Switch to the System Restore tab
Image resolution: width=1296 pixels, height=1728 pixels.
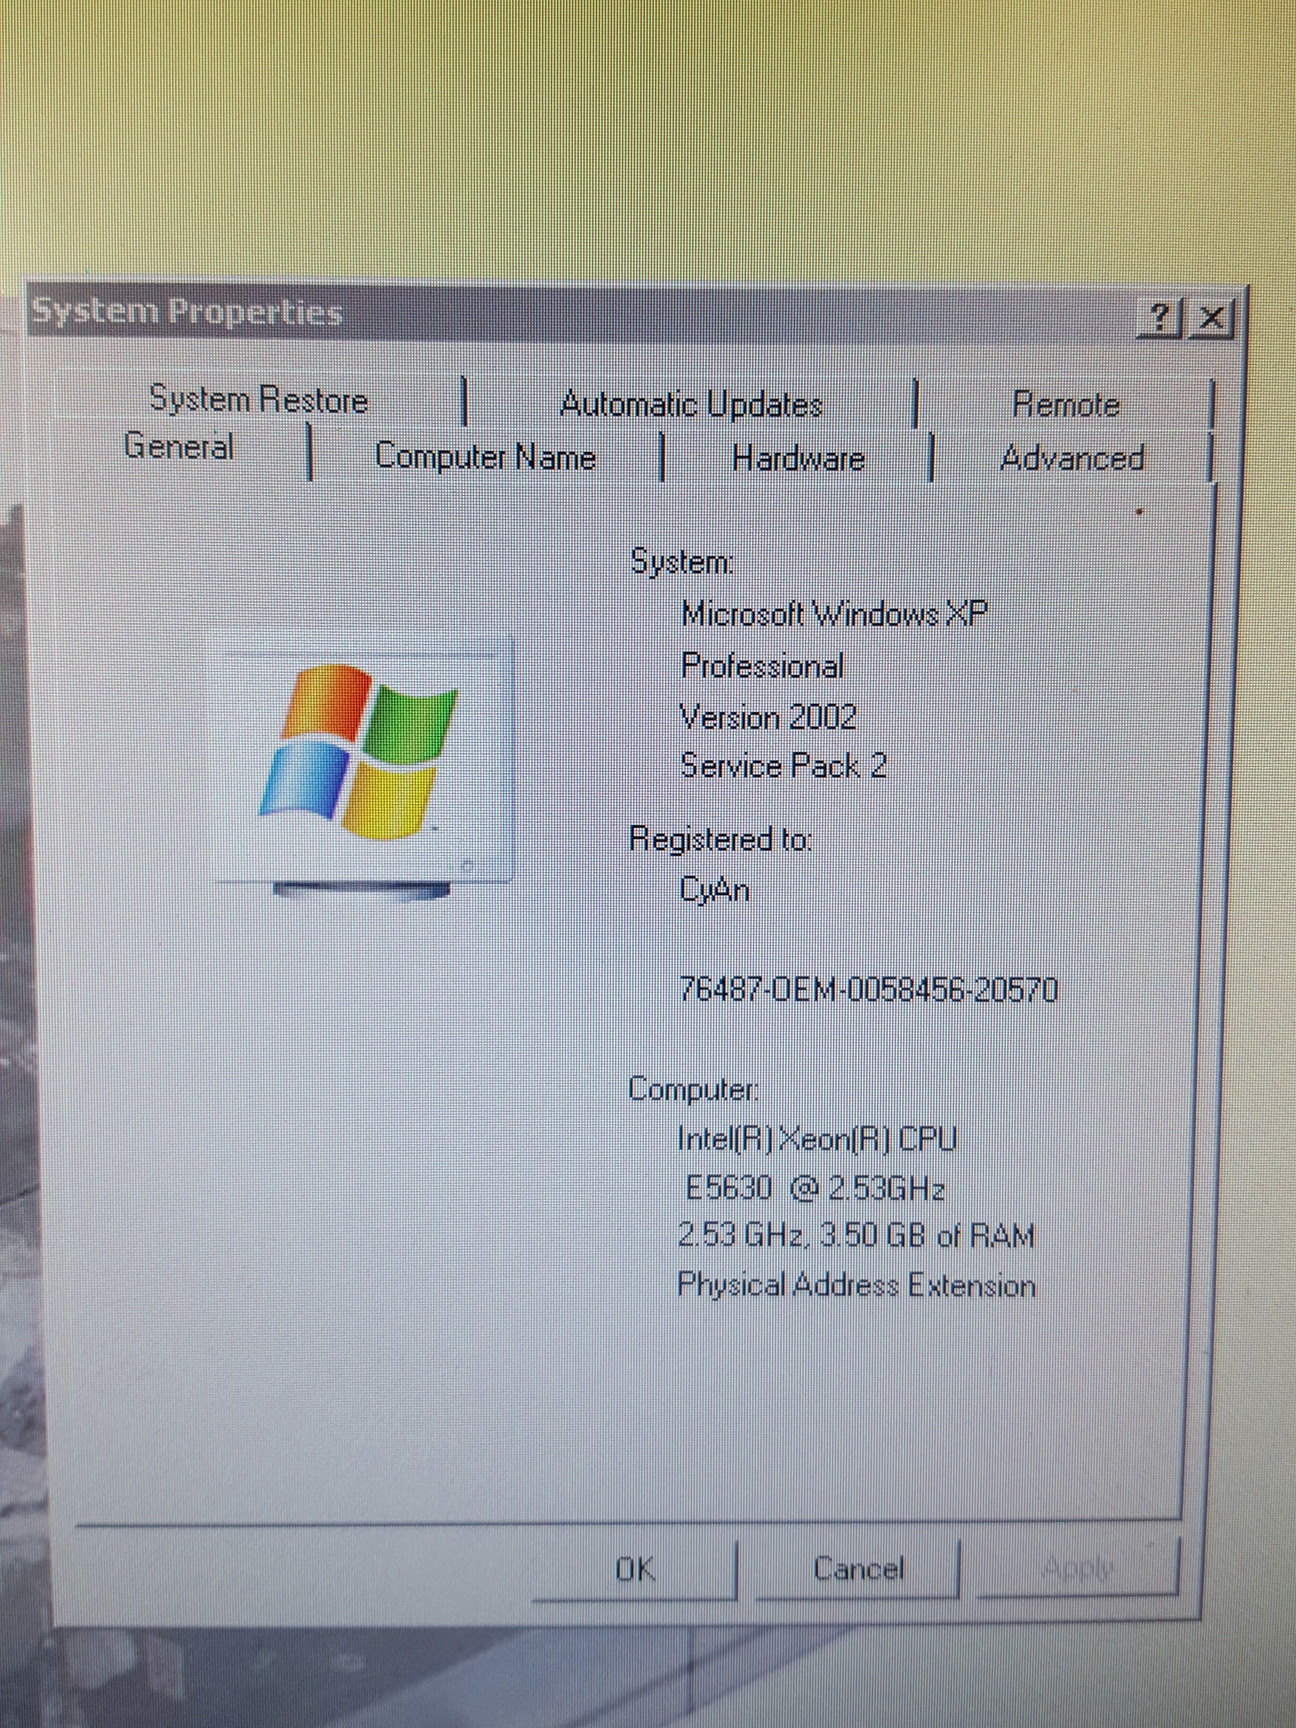[258, 400]
